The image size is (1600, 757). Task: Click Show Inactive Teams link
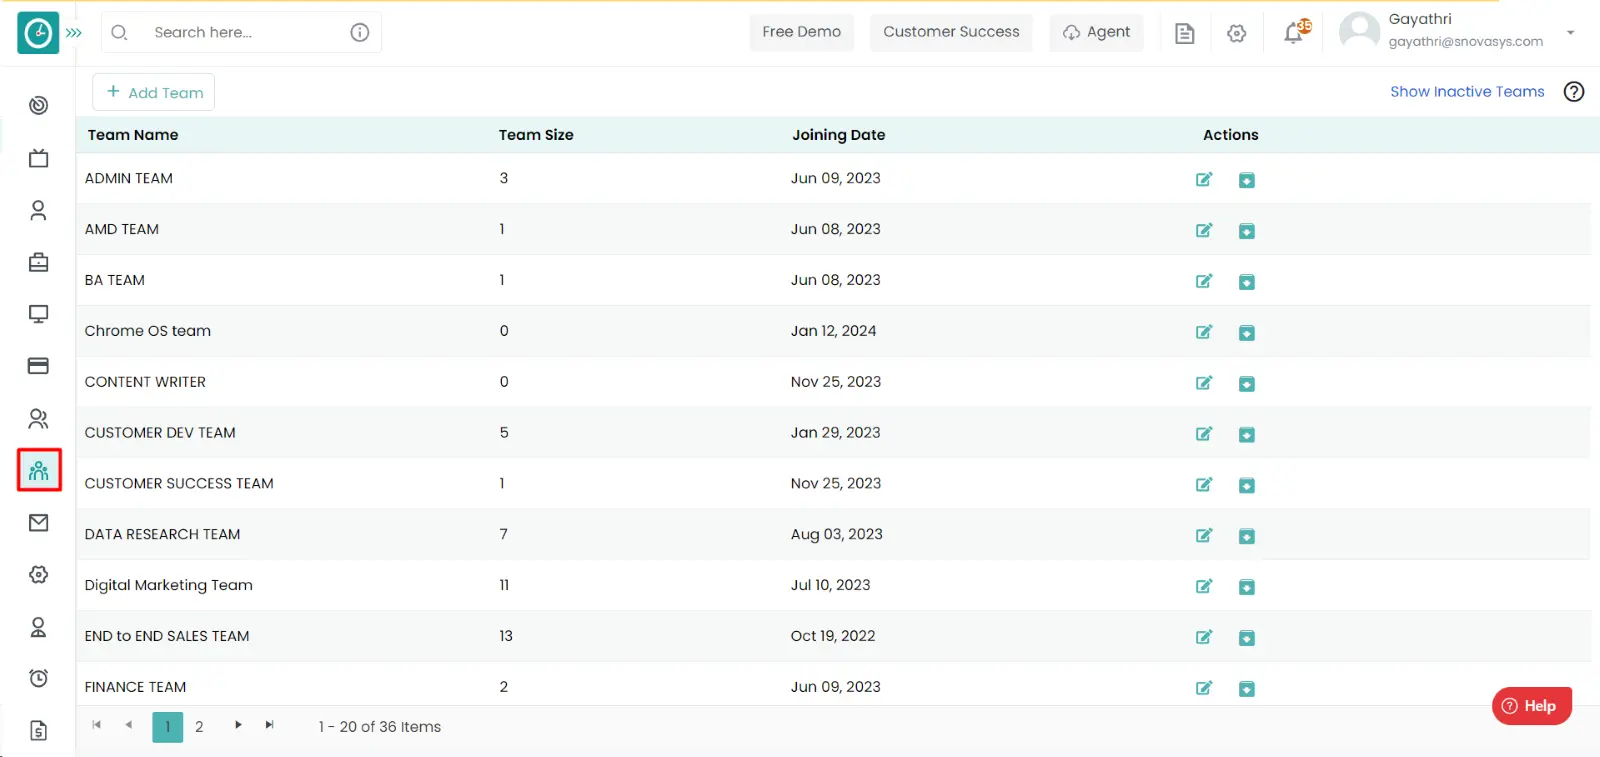tap(1467, 92)
